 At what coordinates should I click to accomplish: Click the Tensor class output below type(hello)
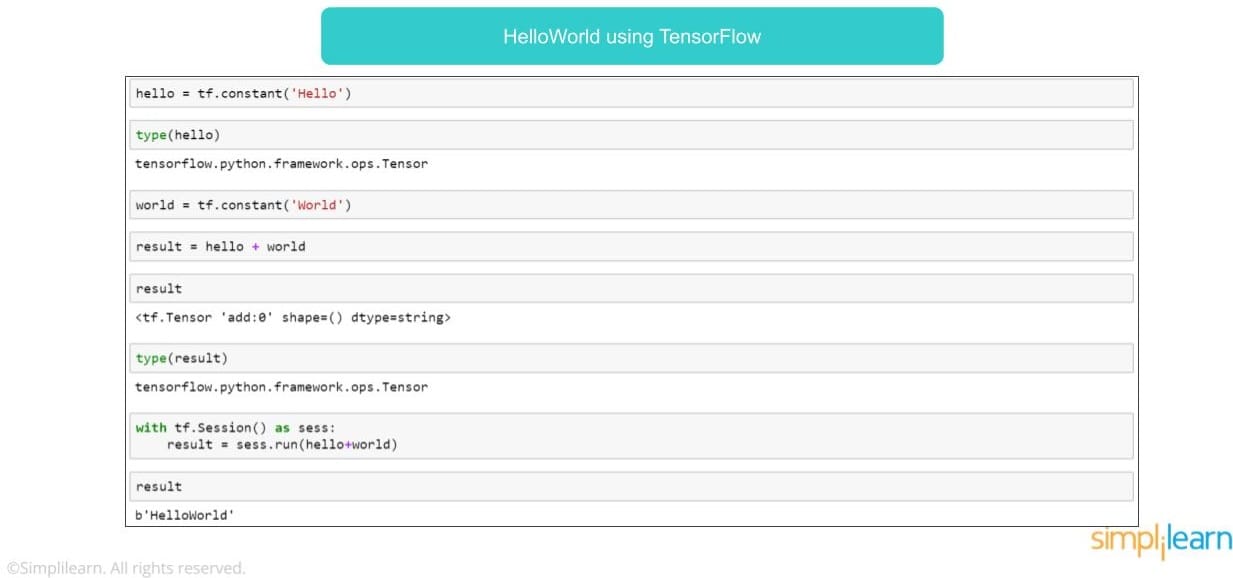(x=281, y=164)
